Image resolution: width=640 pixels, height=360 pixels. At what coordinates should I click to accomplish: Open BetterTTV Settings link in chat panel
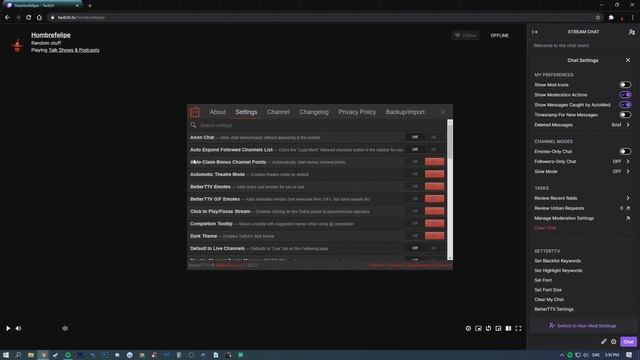point(554,309)
